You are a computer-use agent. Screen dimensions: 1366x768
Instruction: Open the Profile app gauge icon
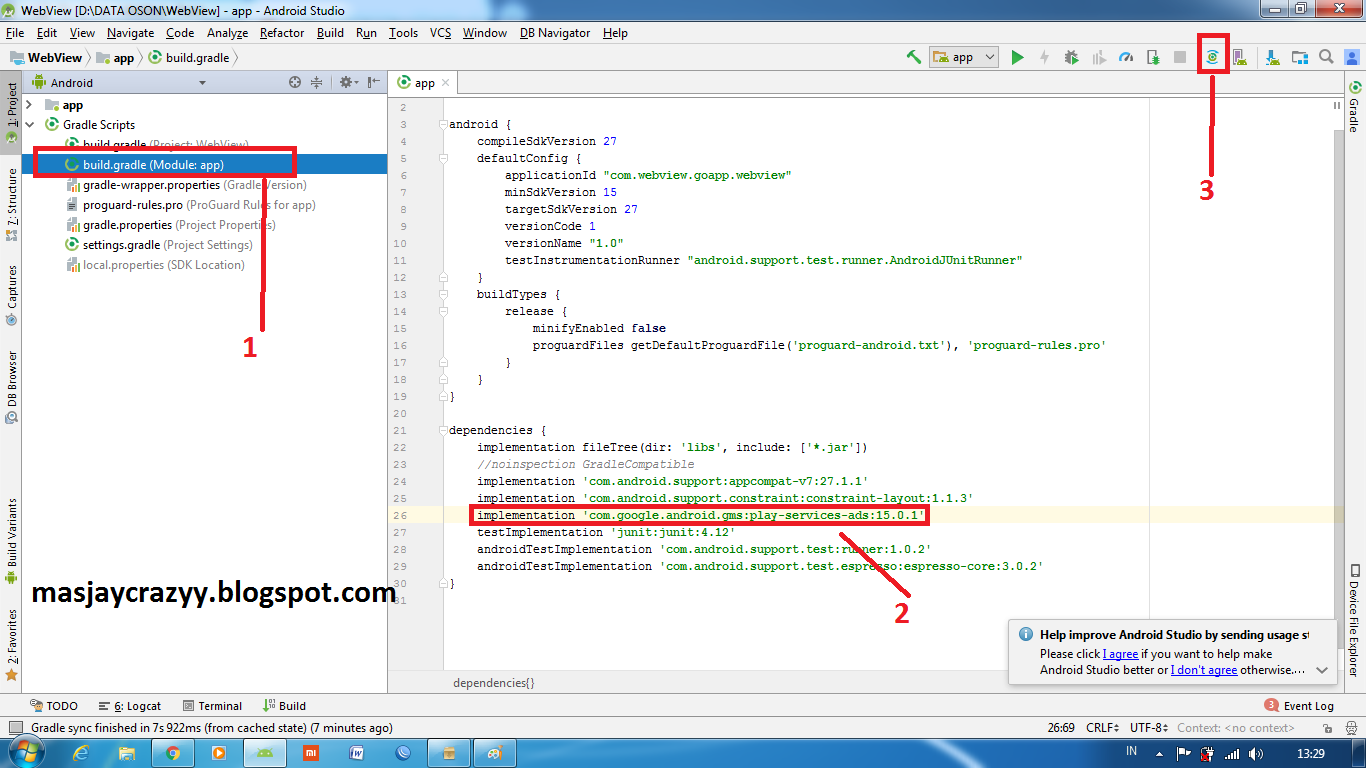(x=1126, y=58)
